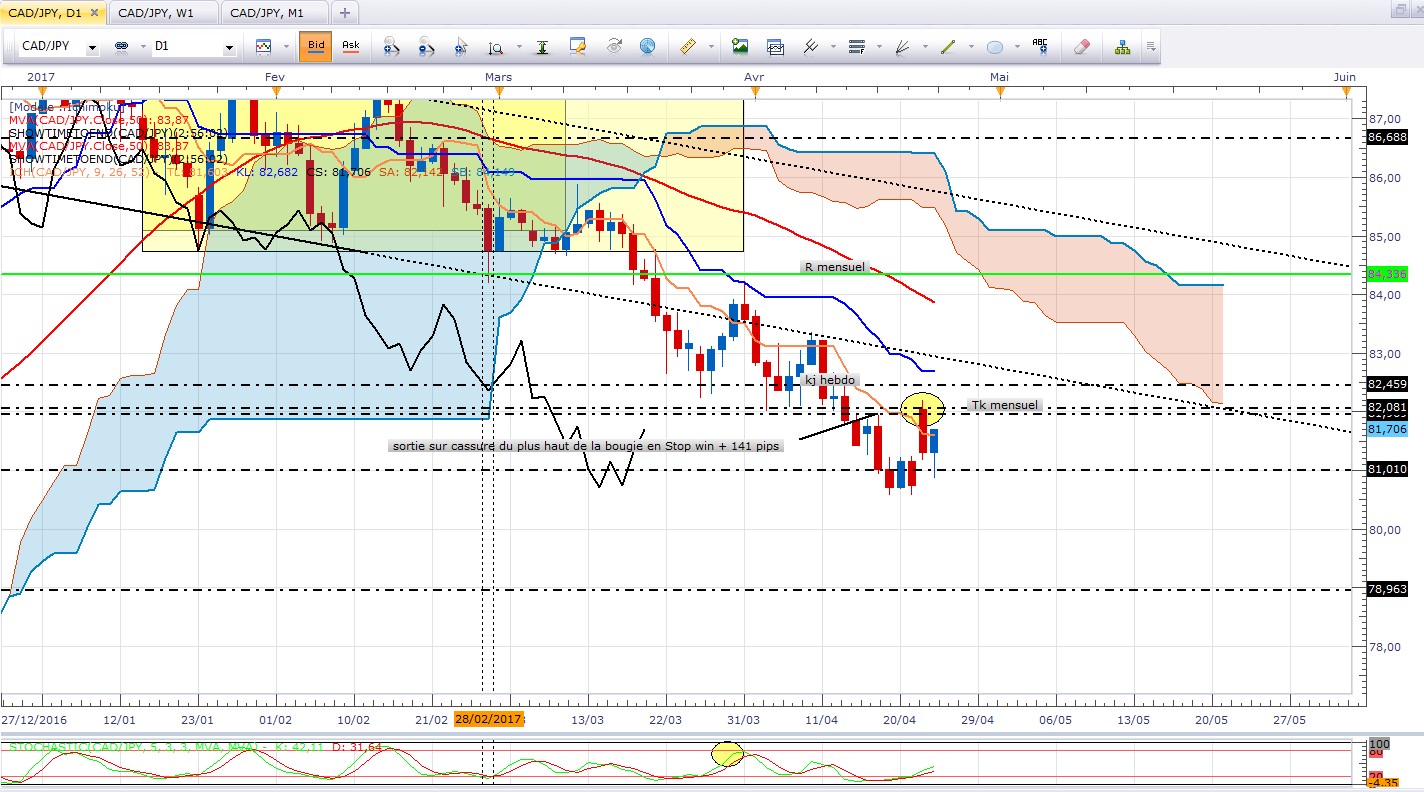Select the eraser tool
Viewport: 1424px width, 792px height.
pyautogui.click(x=1081, y=47)
